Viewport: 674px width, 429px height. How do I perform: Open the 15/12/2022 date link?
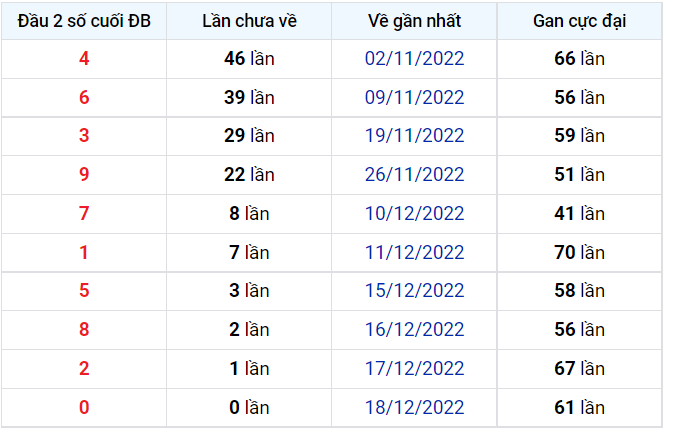[x=414, y=291]
